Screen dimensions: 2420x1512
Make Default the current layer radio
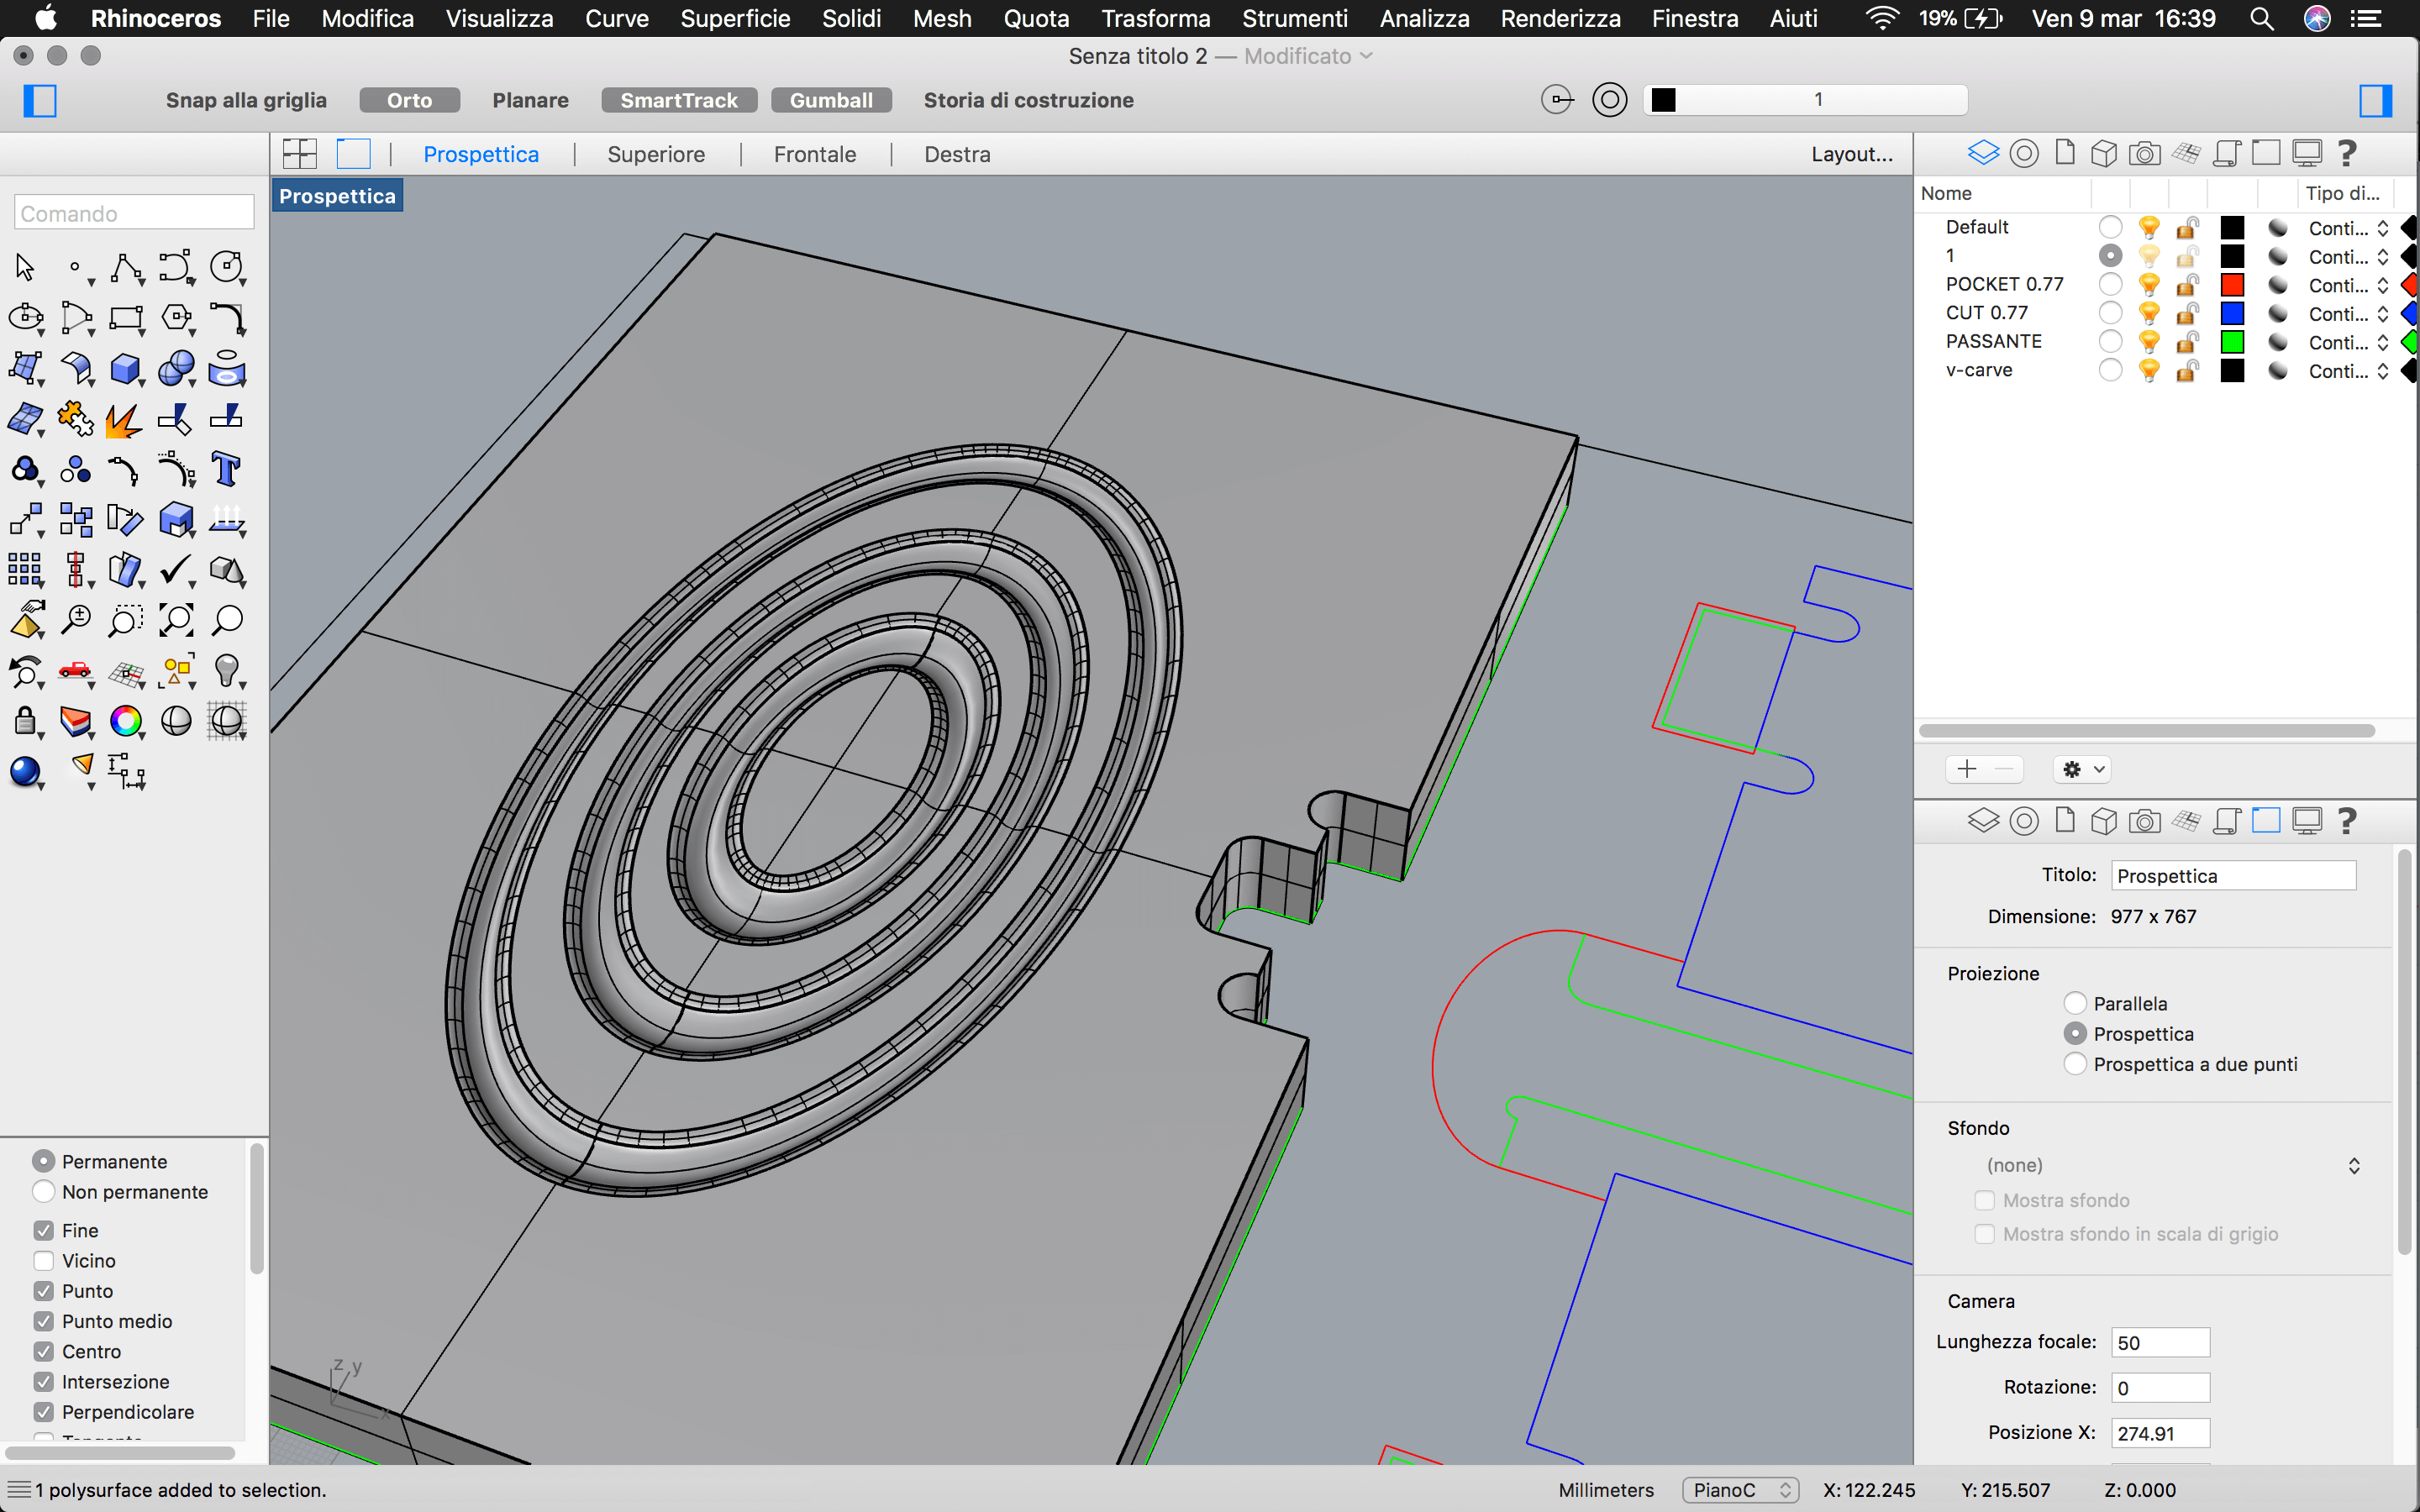coord(2111,227)
